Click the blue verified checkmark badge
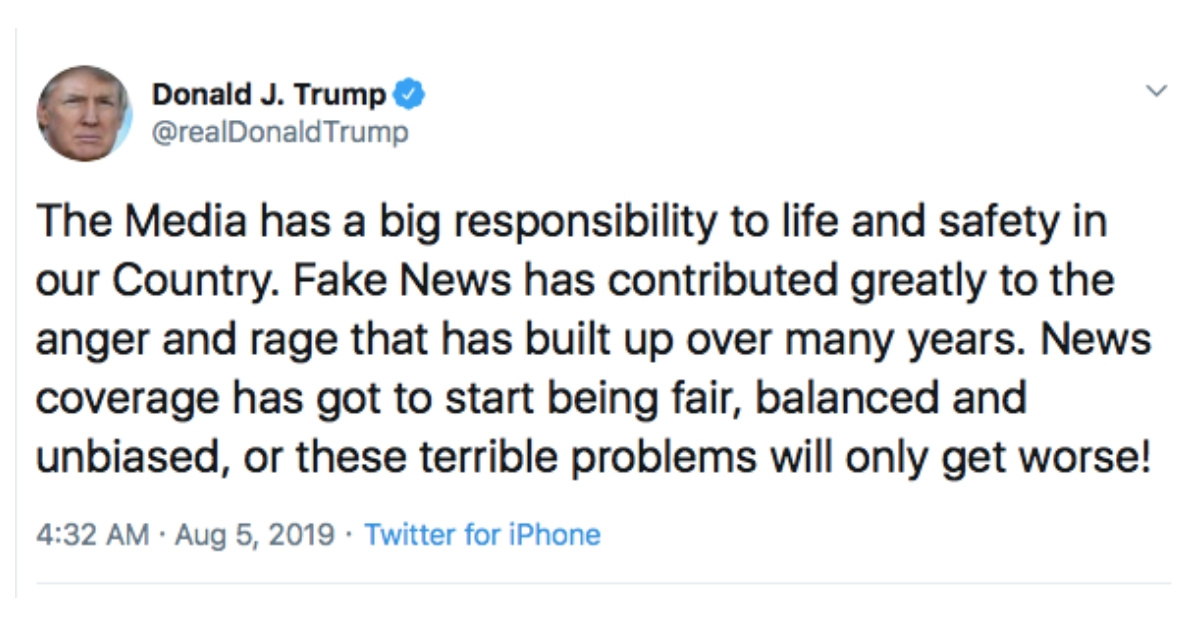Screen dimensions: 1200x624 [409, 95]
